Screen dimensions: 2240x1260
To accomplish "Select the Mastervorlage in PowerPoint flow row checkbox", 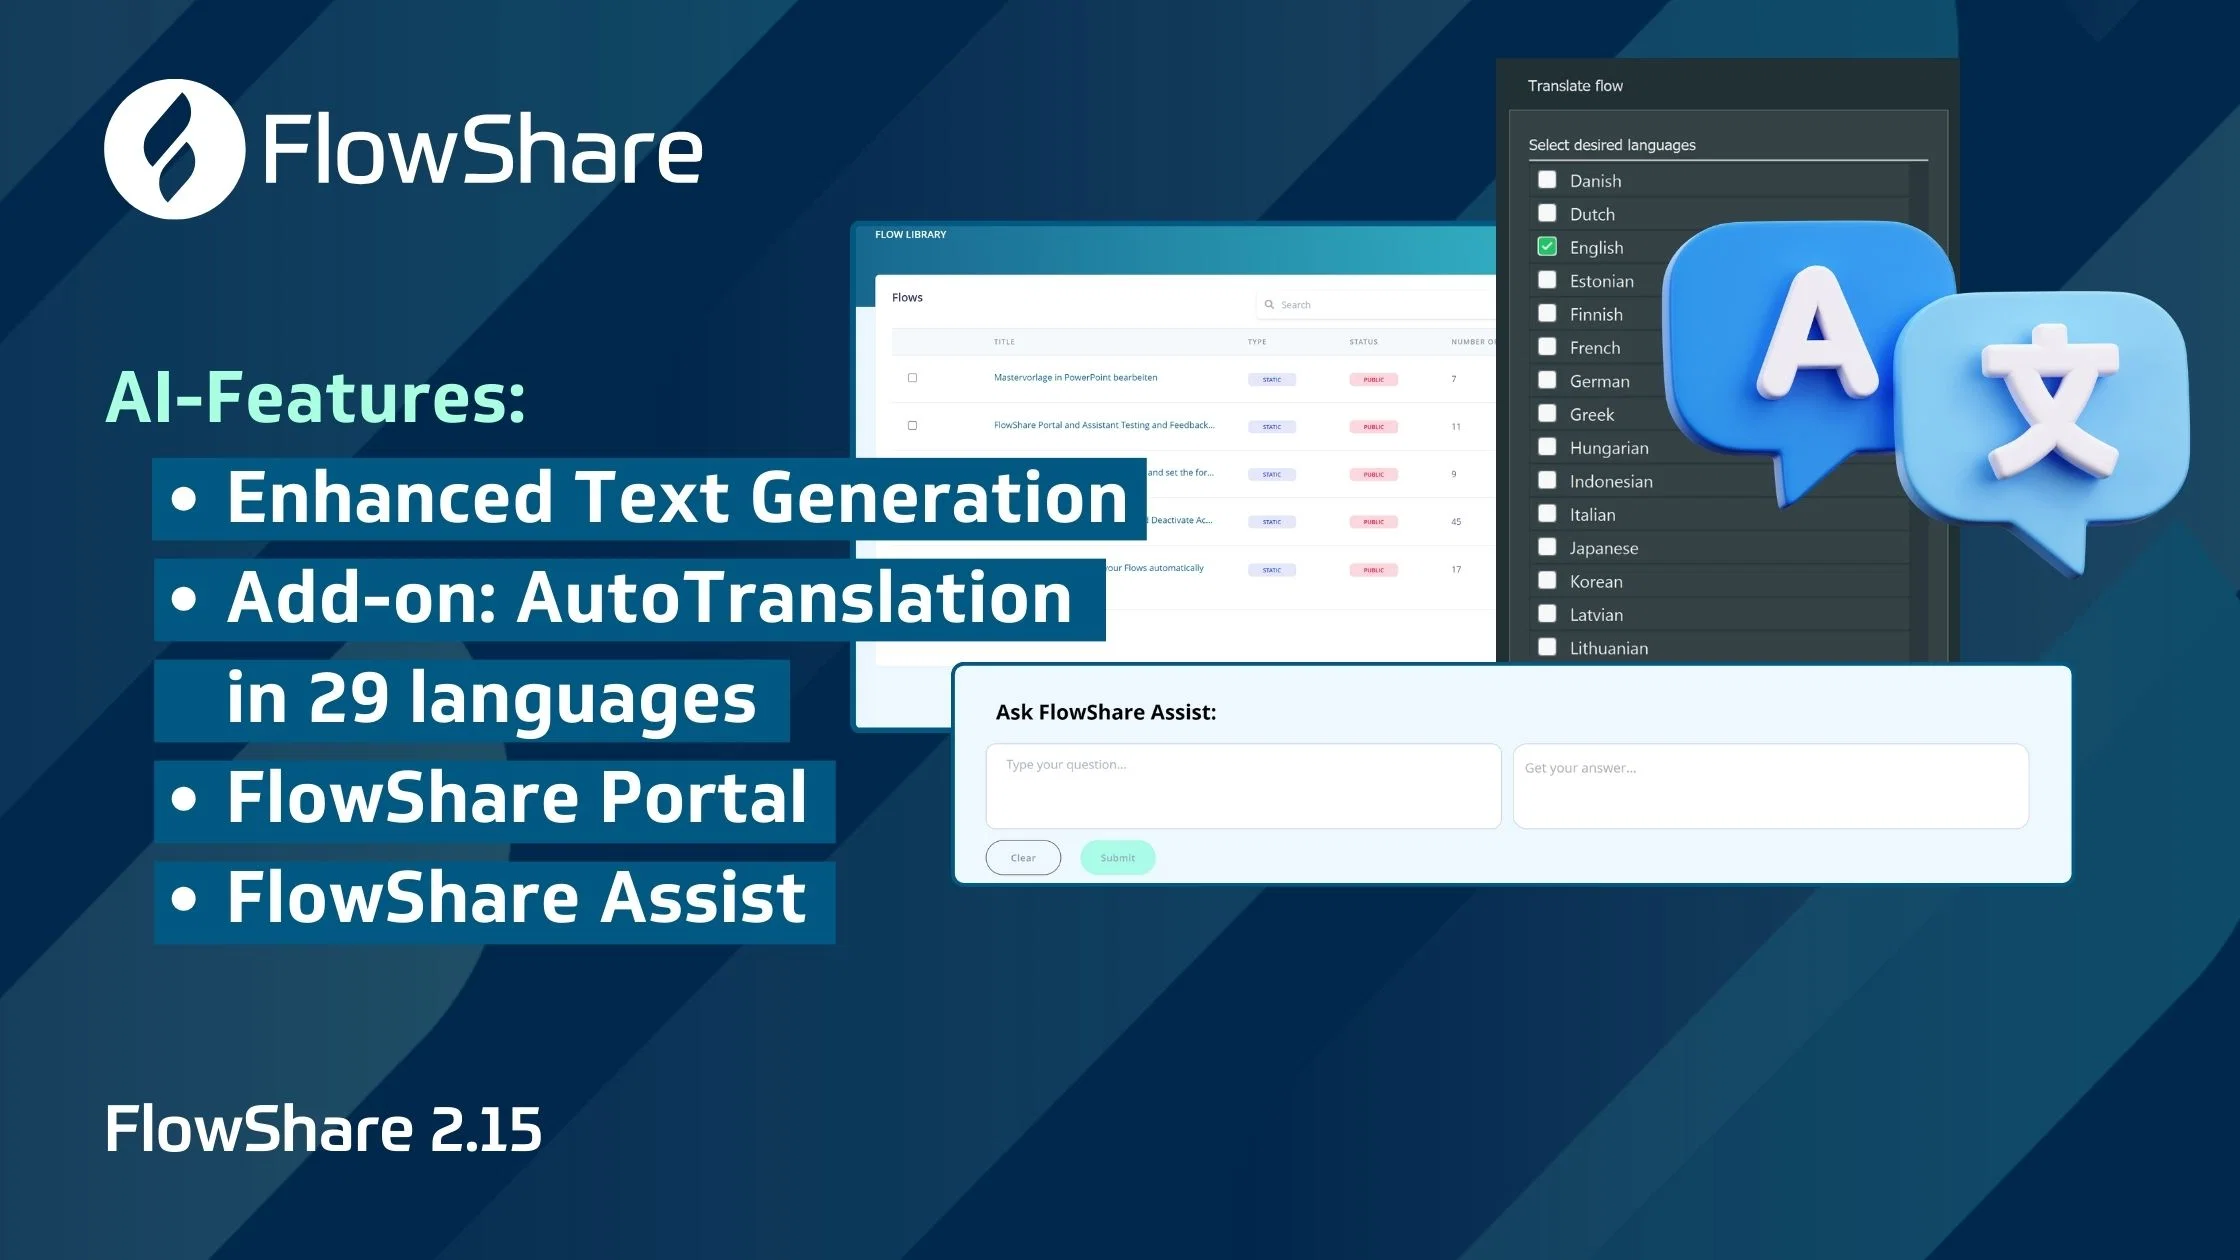I will point(912,378).
